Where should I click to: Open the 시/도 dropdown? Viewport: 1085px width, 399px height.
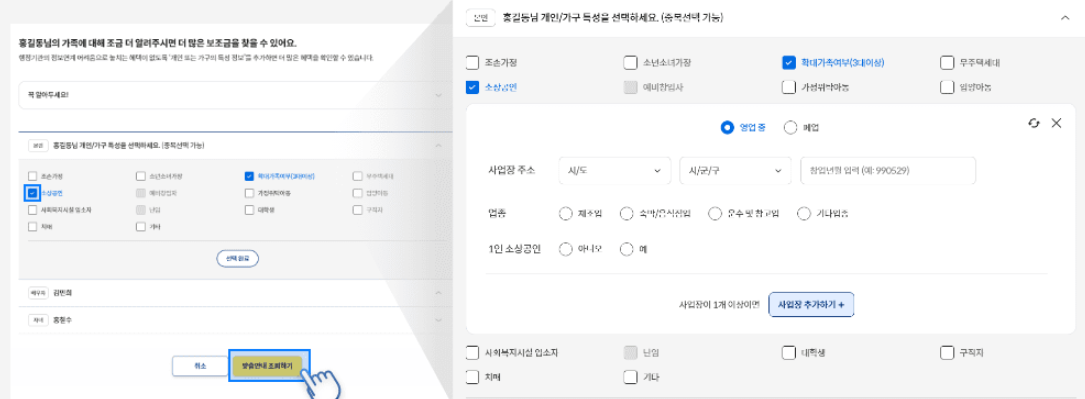614,171
